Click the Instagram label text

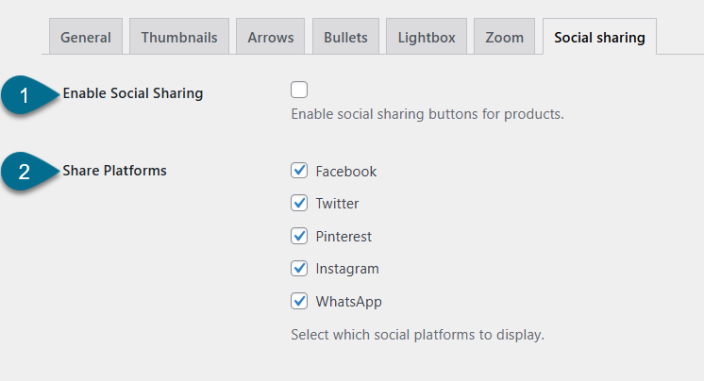(347, 269)
